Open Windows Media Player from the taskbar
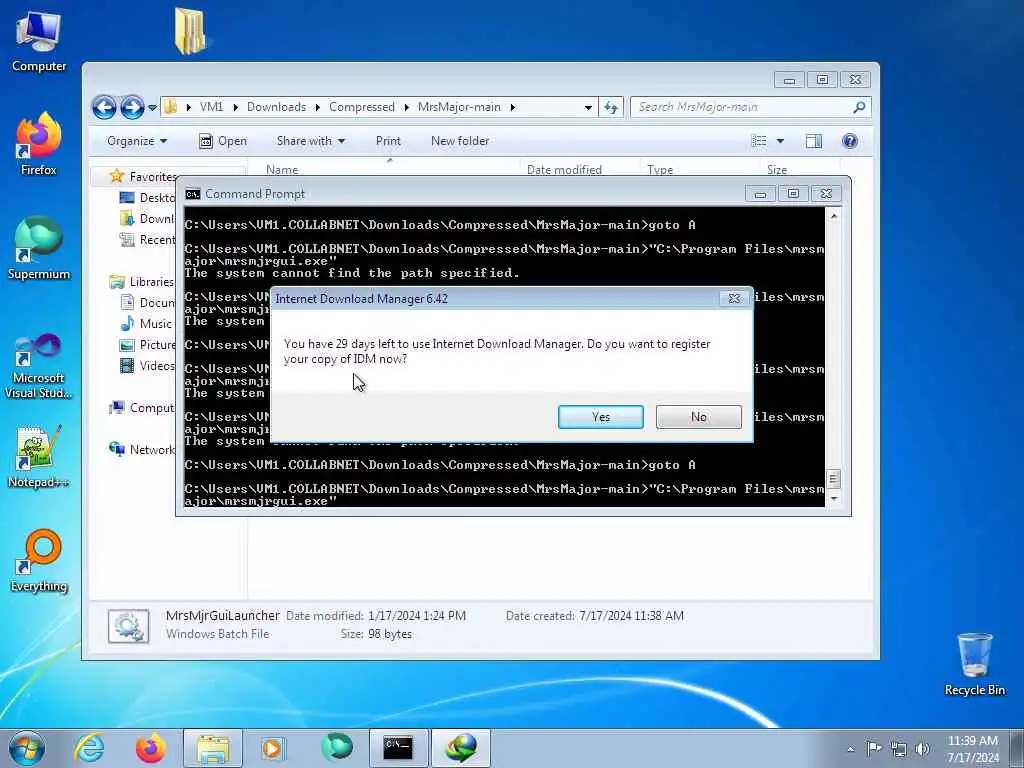The height and width of the screenshot is (768, 1024). tap(274, 748)
